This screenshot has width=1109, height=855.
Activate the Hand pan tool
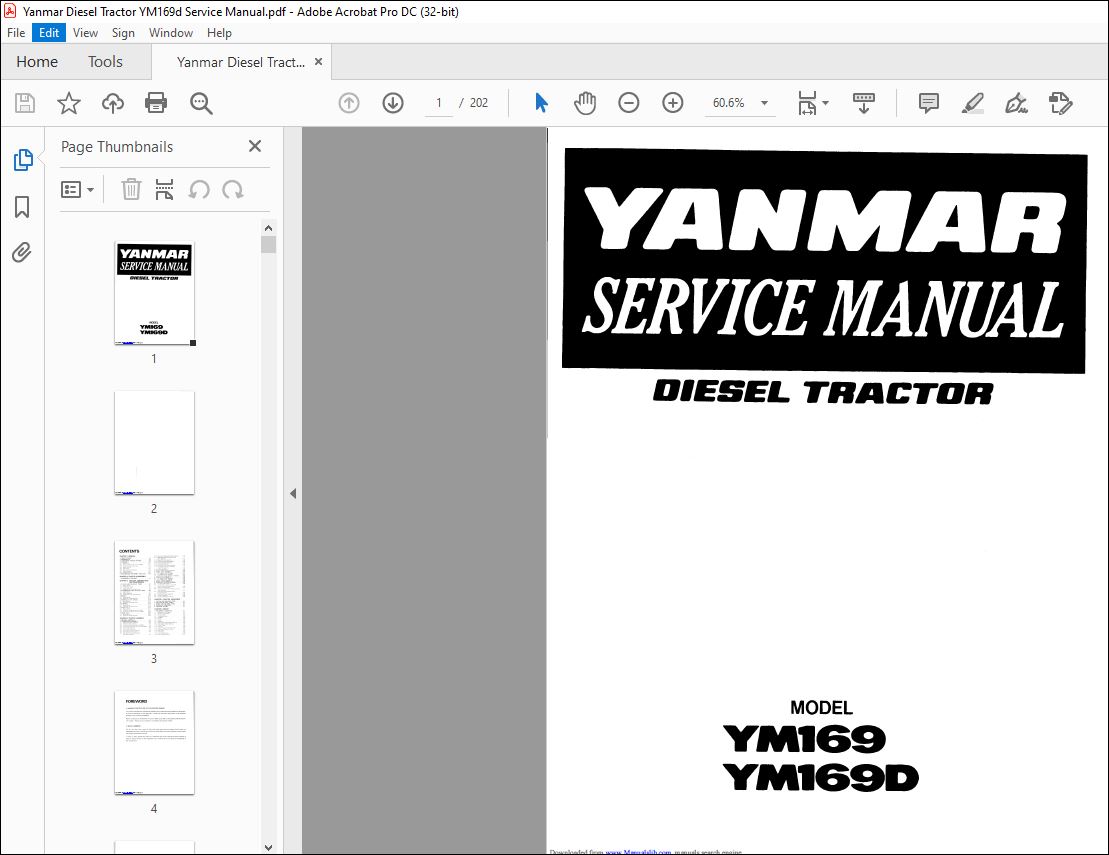tap(585, 103)
